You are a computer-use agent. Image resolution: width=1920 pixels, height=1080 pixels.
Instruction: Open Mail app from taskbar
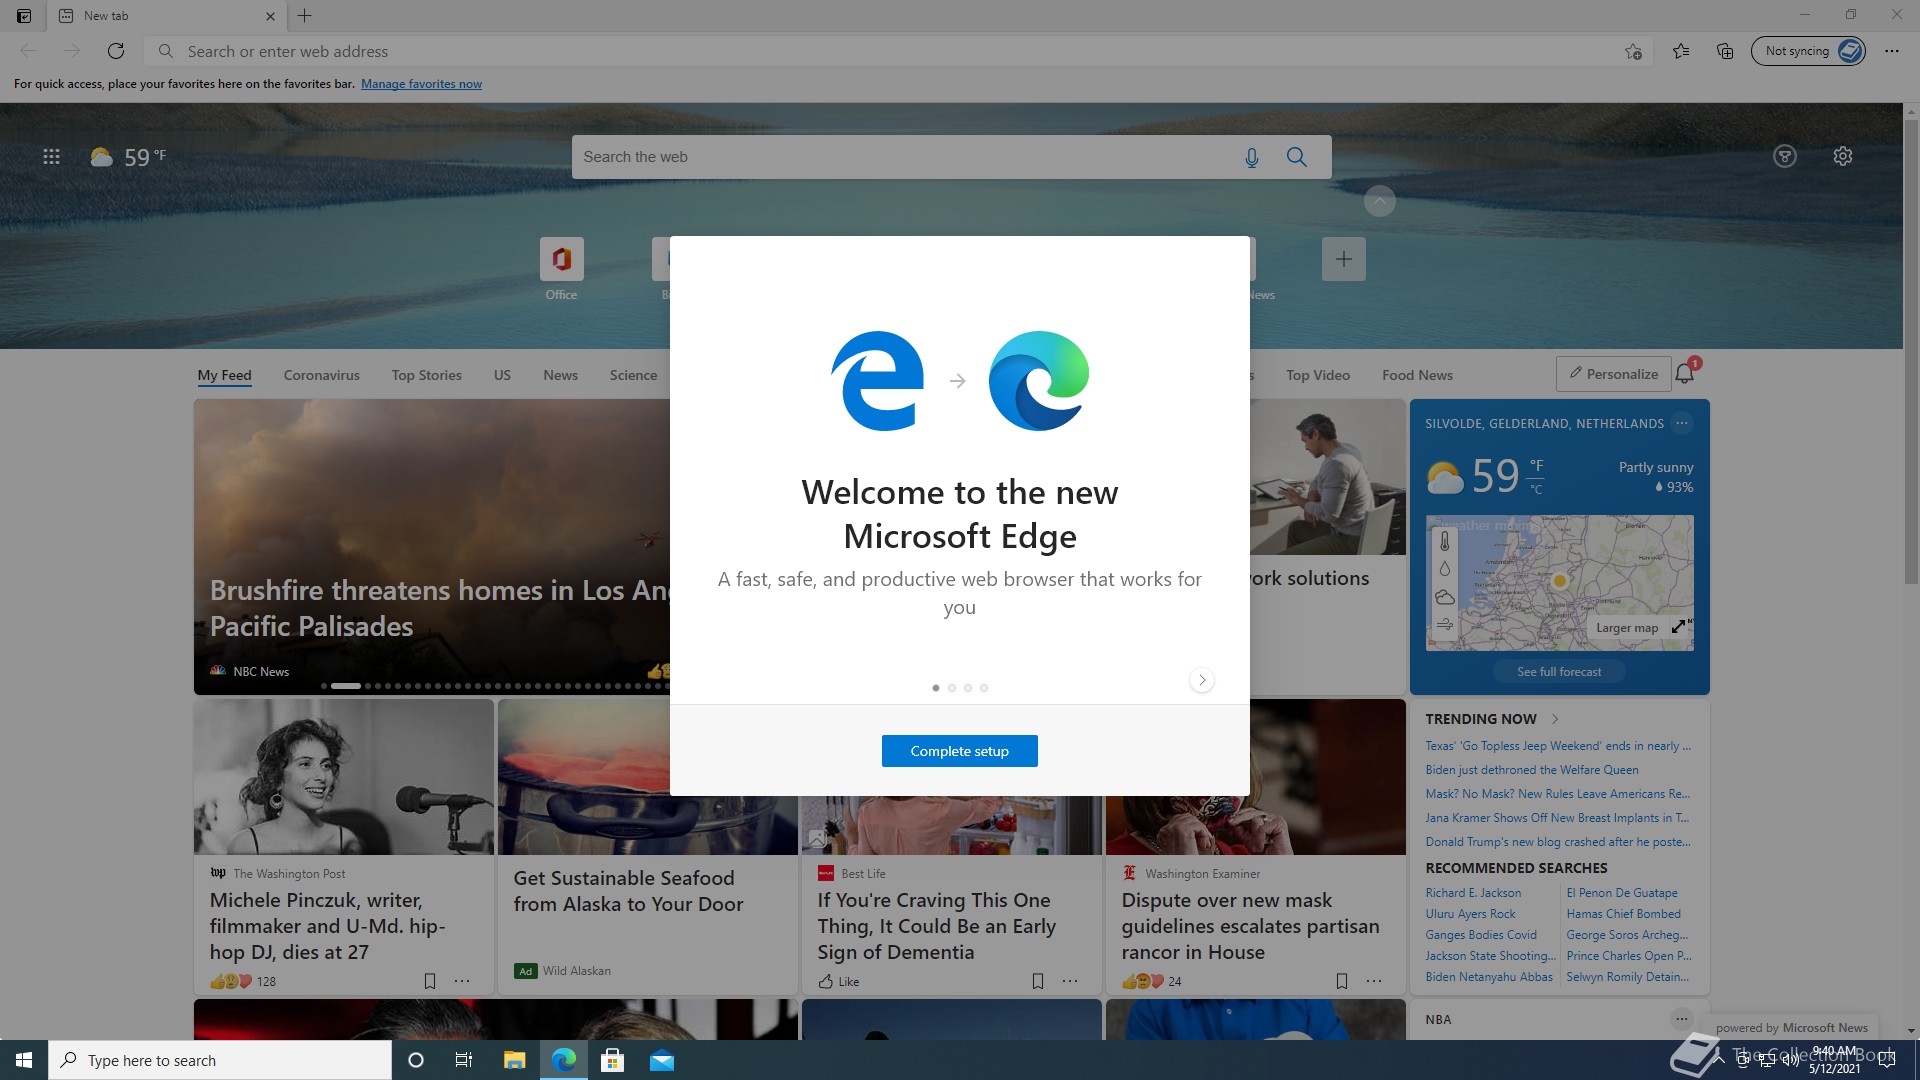(x=661, y=1060)
